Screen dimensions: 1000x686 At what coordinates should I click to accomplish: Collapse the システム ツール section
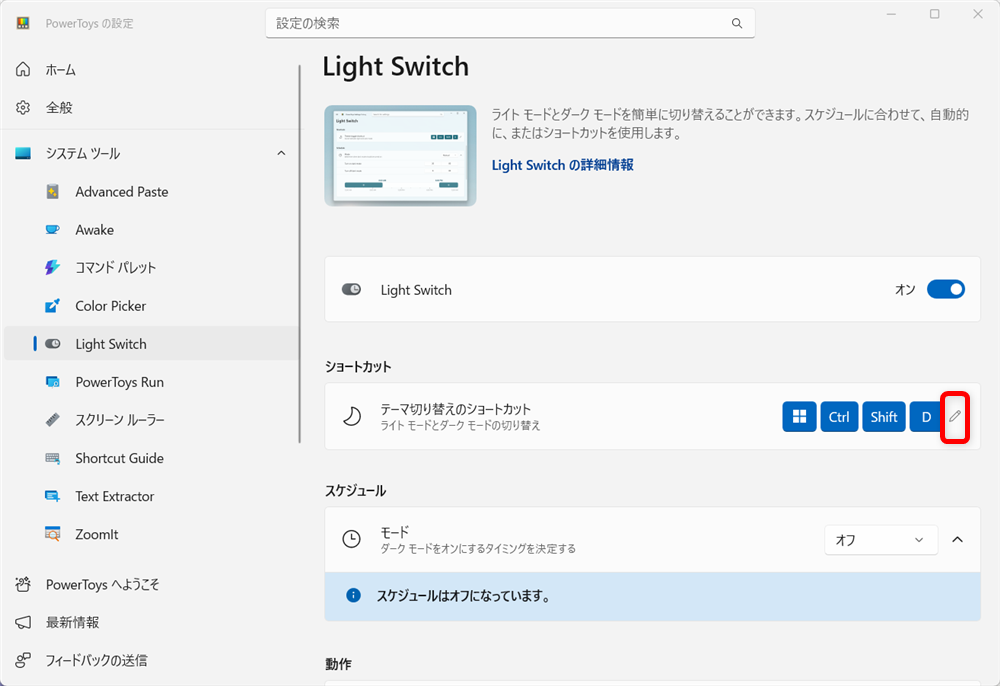pyautogui.click(x=281, y=153)
